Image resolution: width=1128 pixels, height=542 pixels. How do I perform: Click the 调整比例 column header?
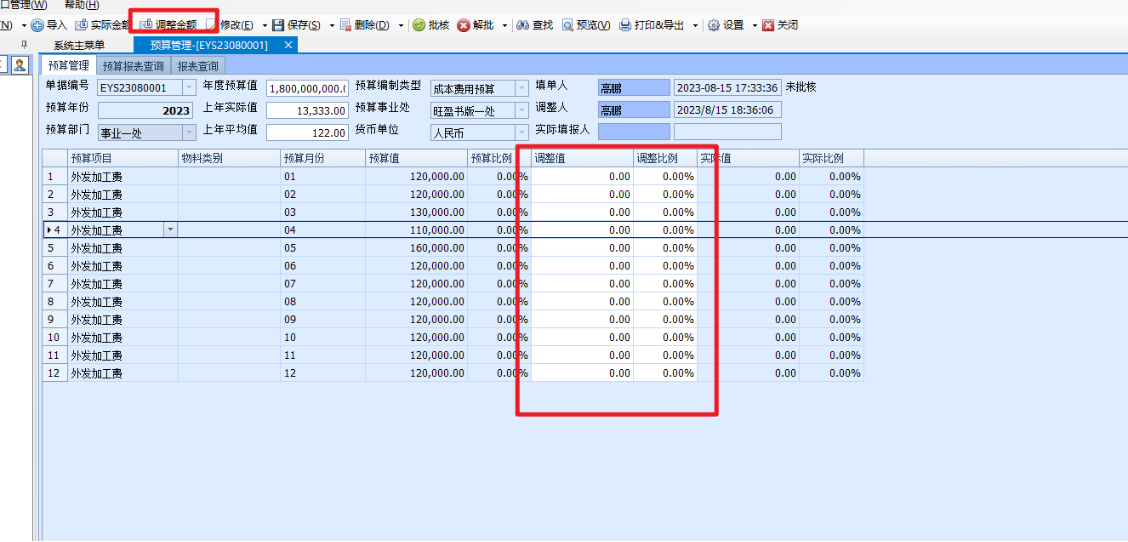tap(665, 158)
